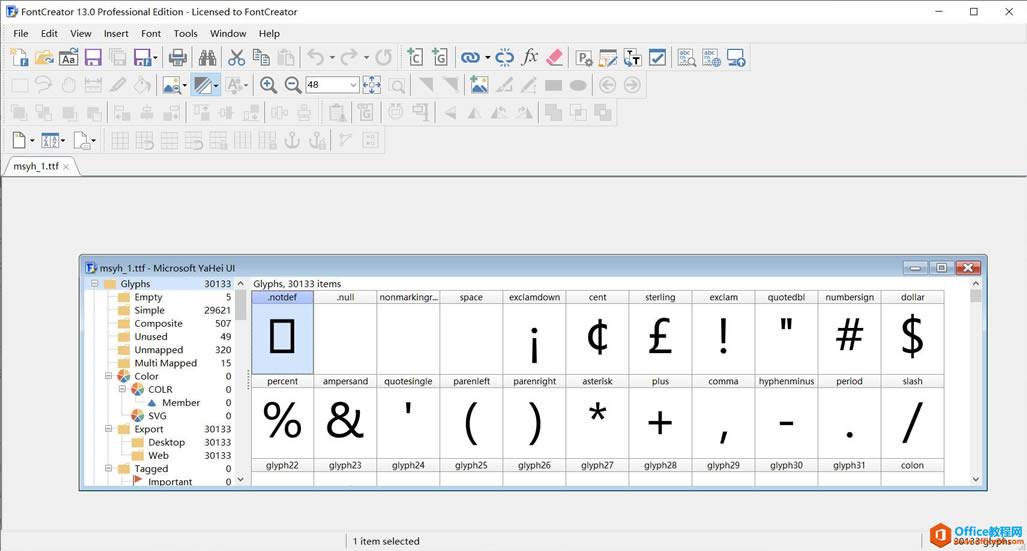Viewport: 1027px width, 551px height.
Task: Click the glyph grid vertical scrollbar down arrow
Action: (x=976, y=480)
